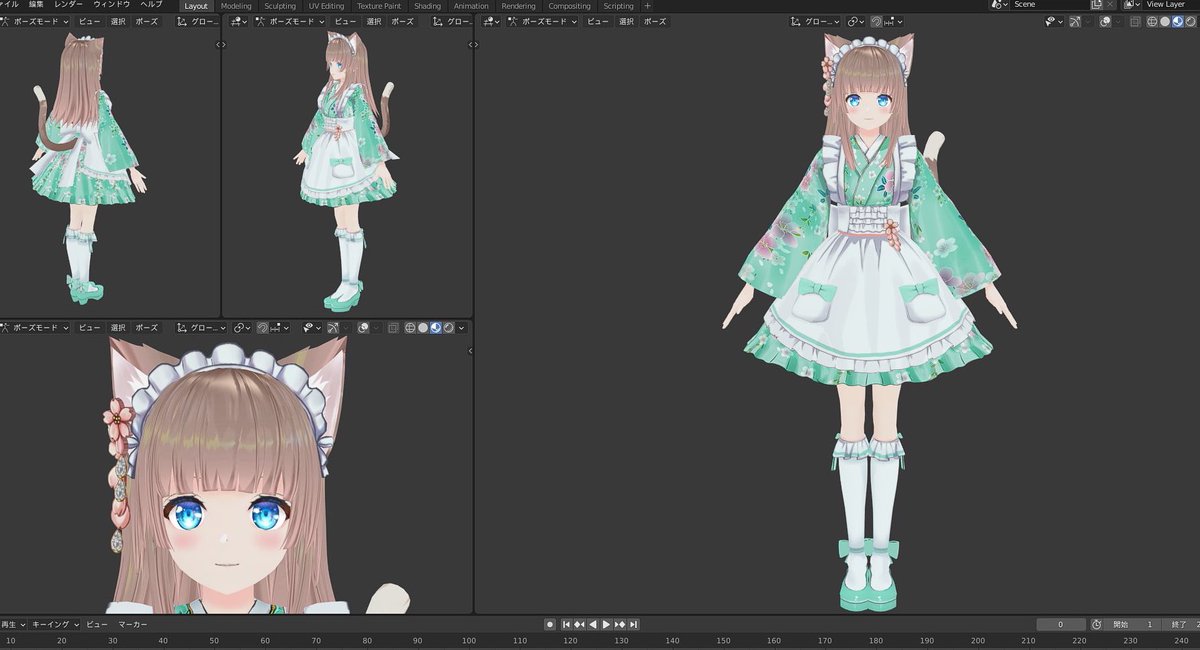Open transform orientation dropdown in main viewport
The image size is (1200, 650).
(x=815, y=21)
